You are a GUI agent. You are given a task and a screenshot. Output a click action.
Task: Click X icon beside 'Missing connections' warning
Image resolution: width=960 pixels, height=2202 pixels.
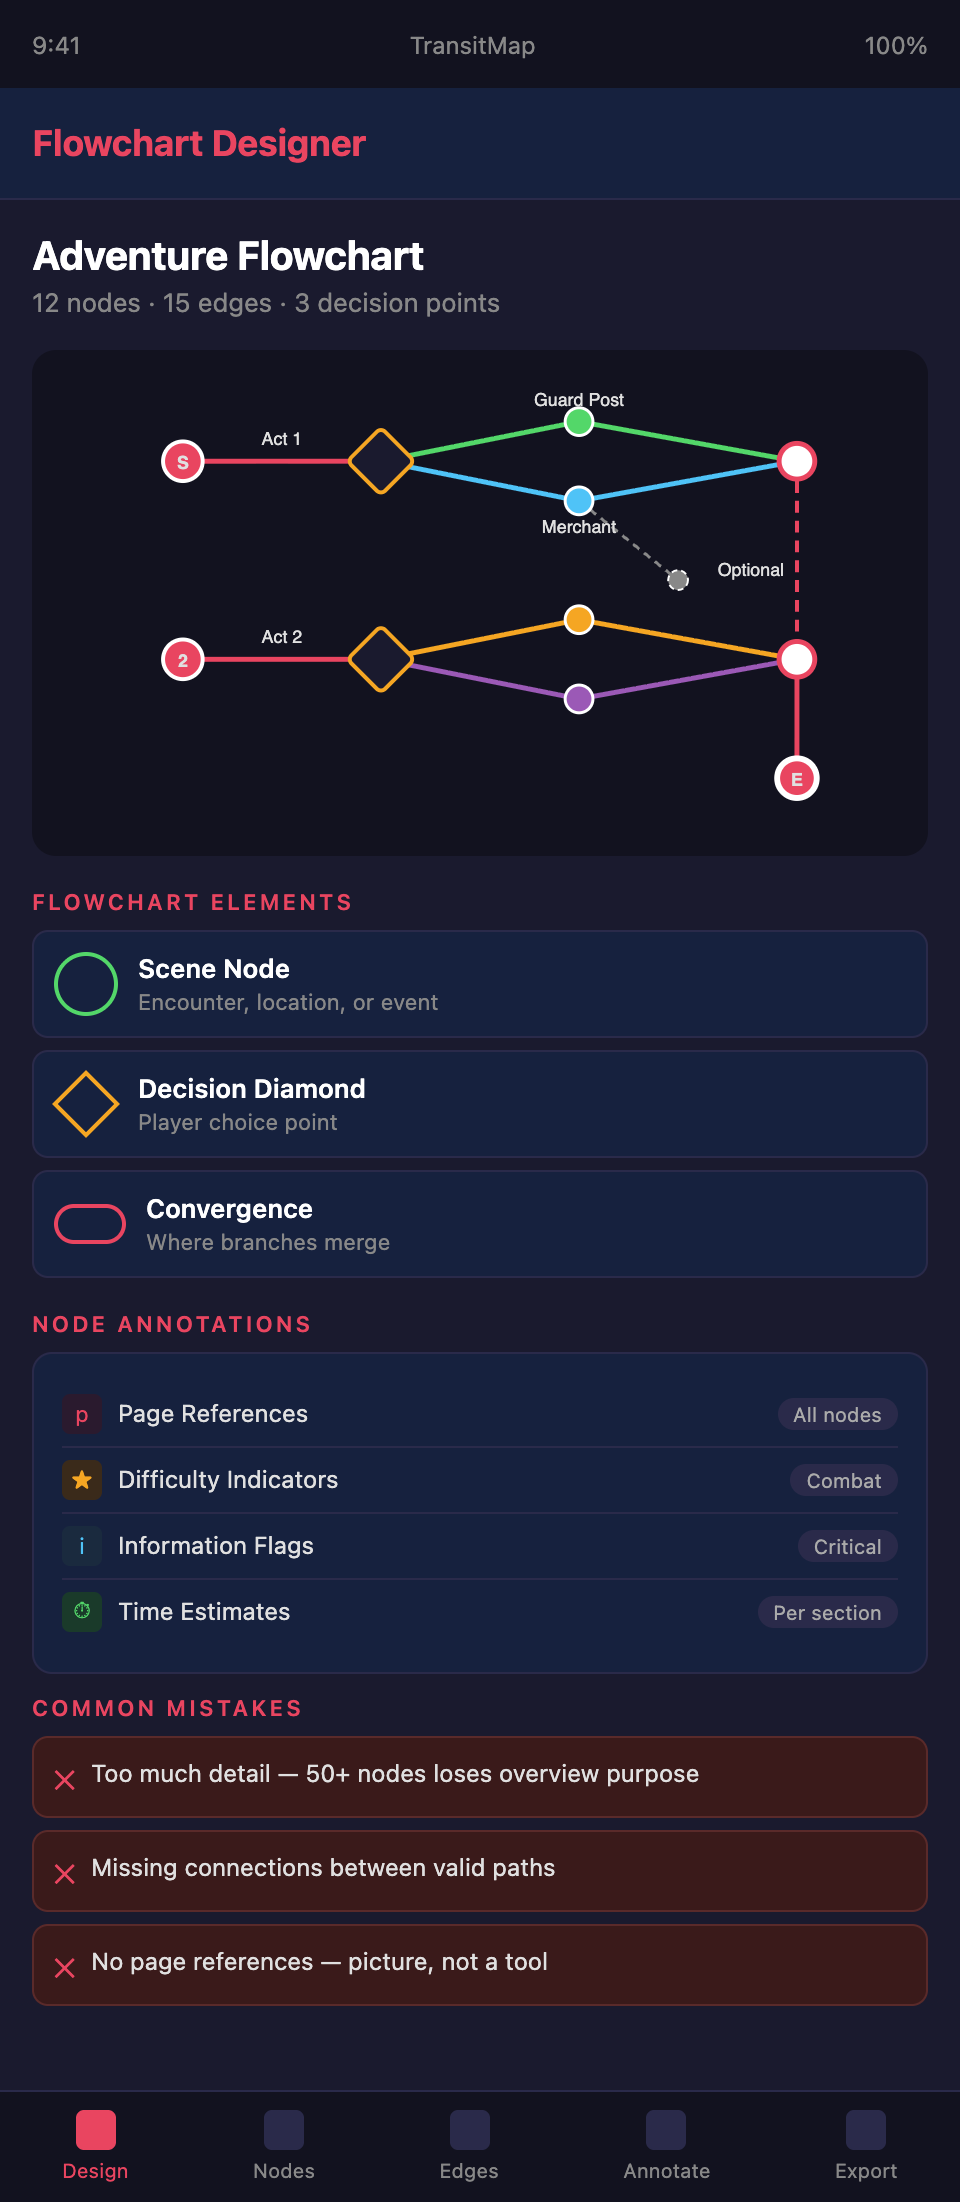click(x=65, y=1874)
